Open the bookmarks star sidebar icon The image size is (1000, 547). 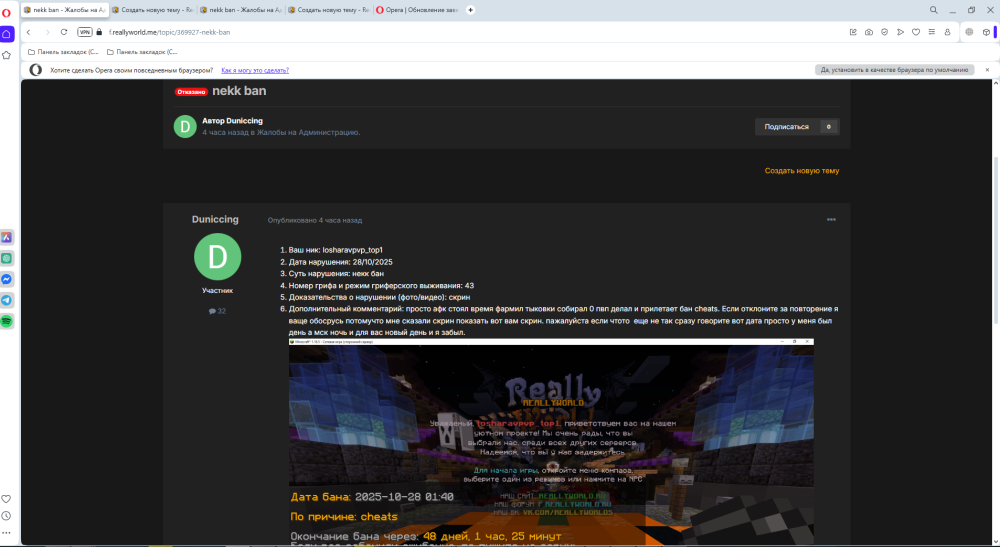coord(6,55)
